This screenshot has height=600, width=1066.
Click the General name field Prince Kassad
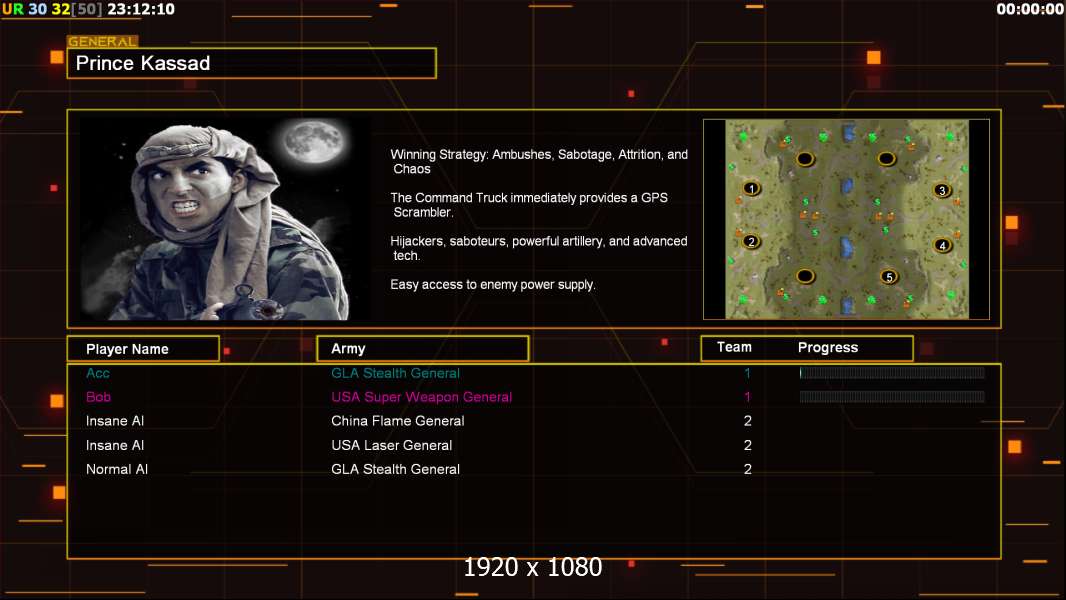pyautogui.click(x=252, y=63)
